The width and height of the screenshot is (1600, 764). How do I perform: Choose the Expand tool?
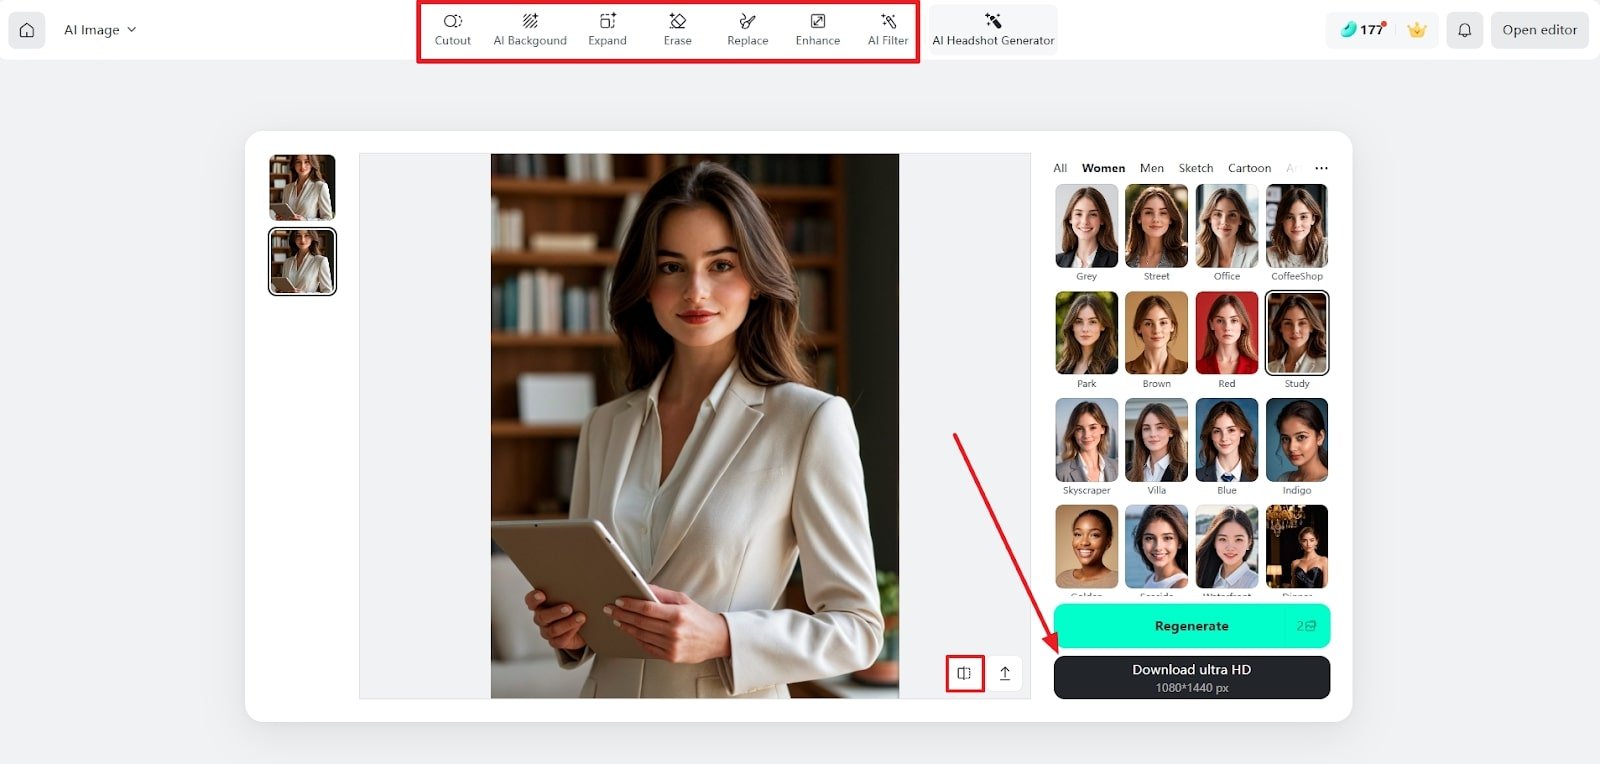pyautogui.click(x=607, y=30)
